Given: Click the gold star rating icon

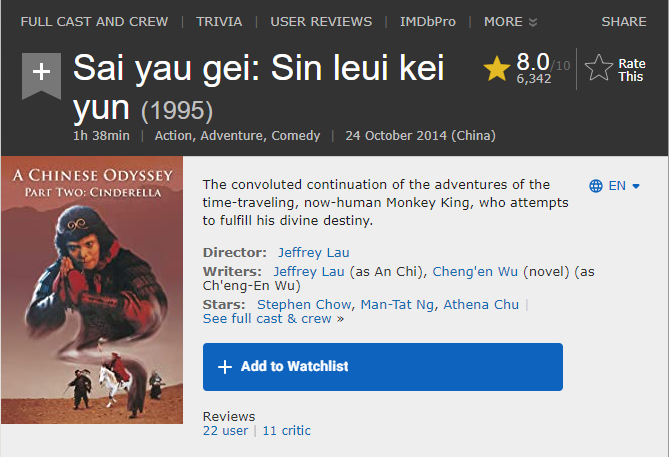Looking at the screenshot, I should (497, 69).
